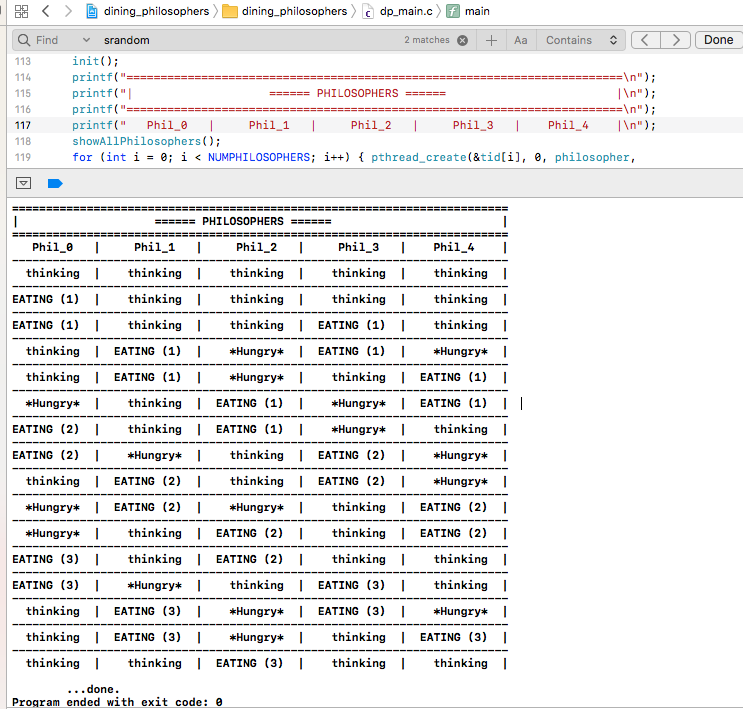Add a search pattern with plus button

coord(491,40)
